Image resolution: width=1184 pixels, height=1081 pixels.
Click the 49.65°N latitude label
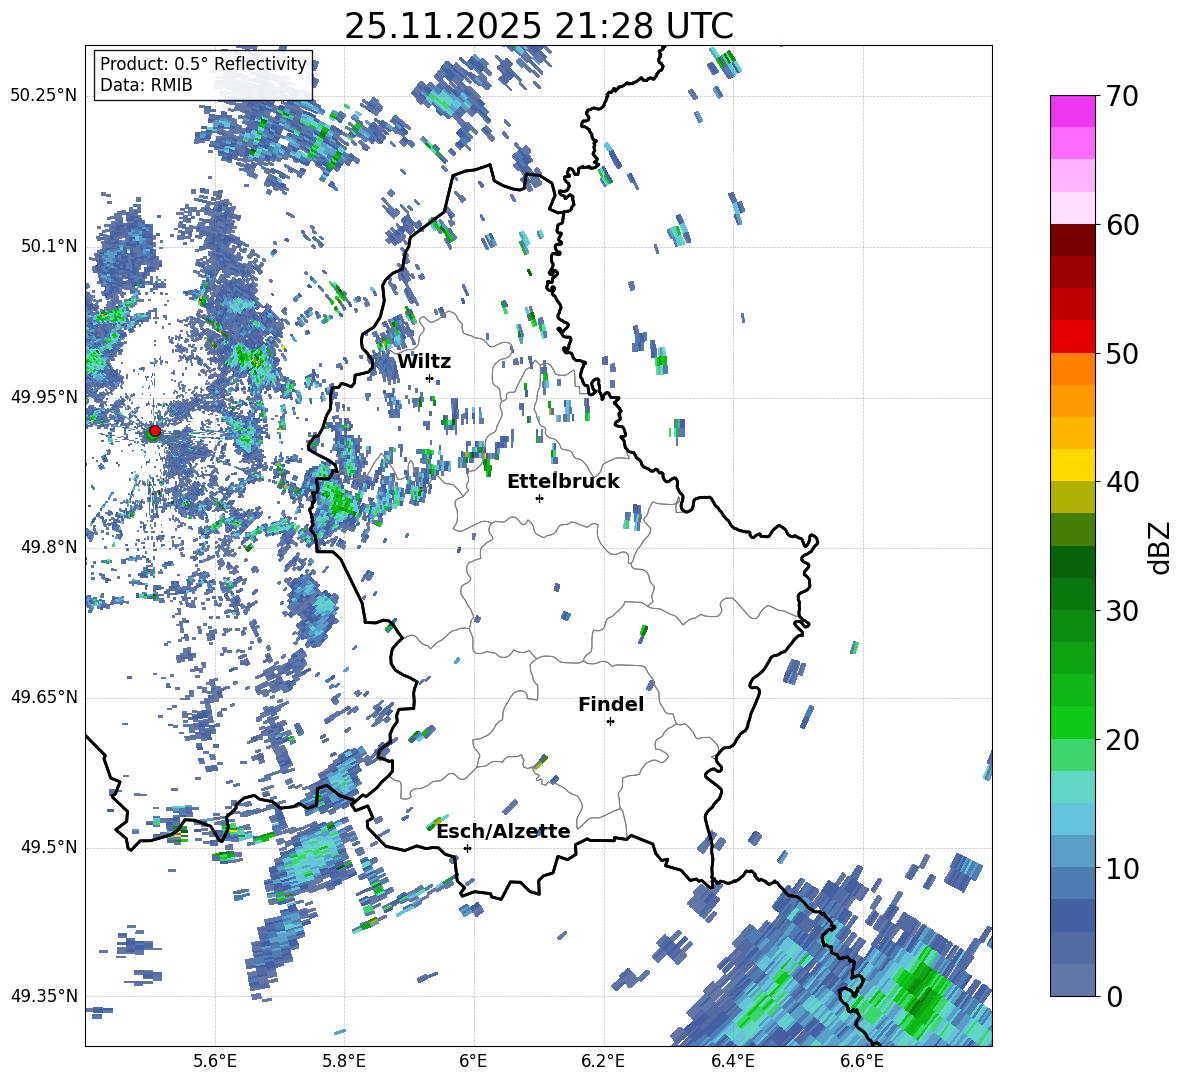click(44, 697)
